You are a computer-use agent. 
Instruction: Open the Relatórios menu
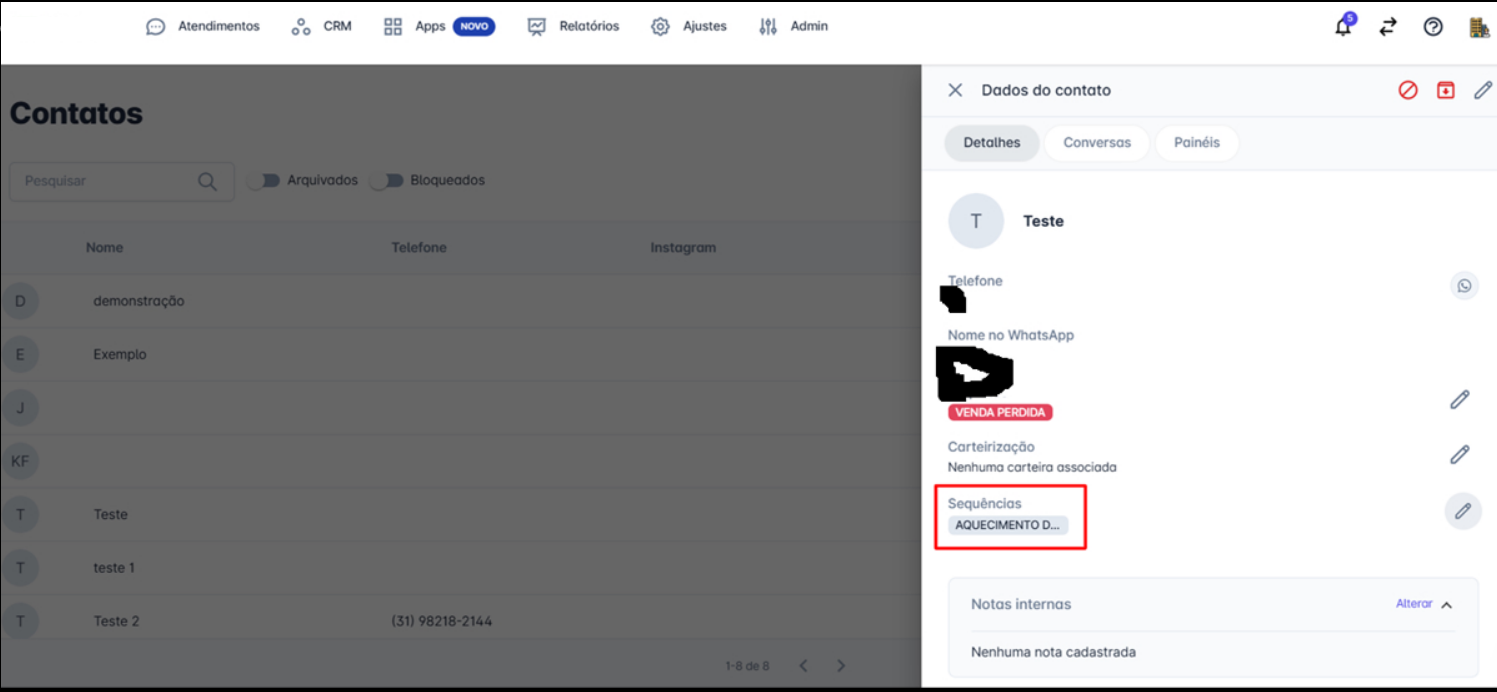pyautogui.click(x=574, y=27)
